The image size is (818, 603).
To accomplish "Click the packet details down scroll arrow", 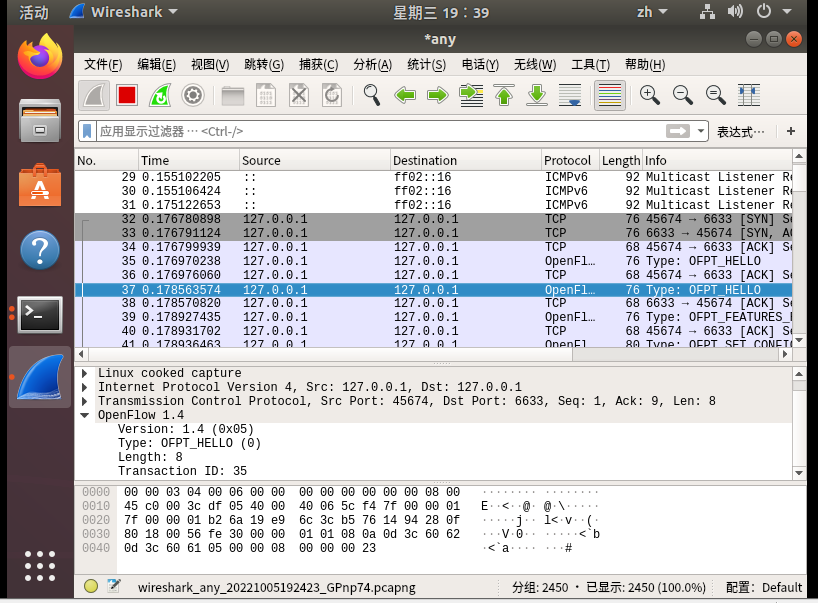I will [x=799, y=473].
